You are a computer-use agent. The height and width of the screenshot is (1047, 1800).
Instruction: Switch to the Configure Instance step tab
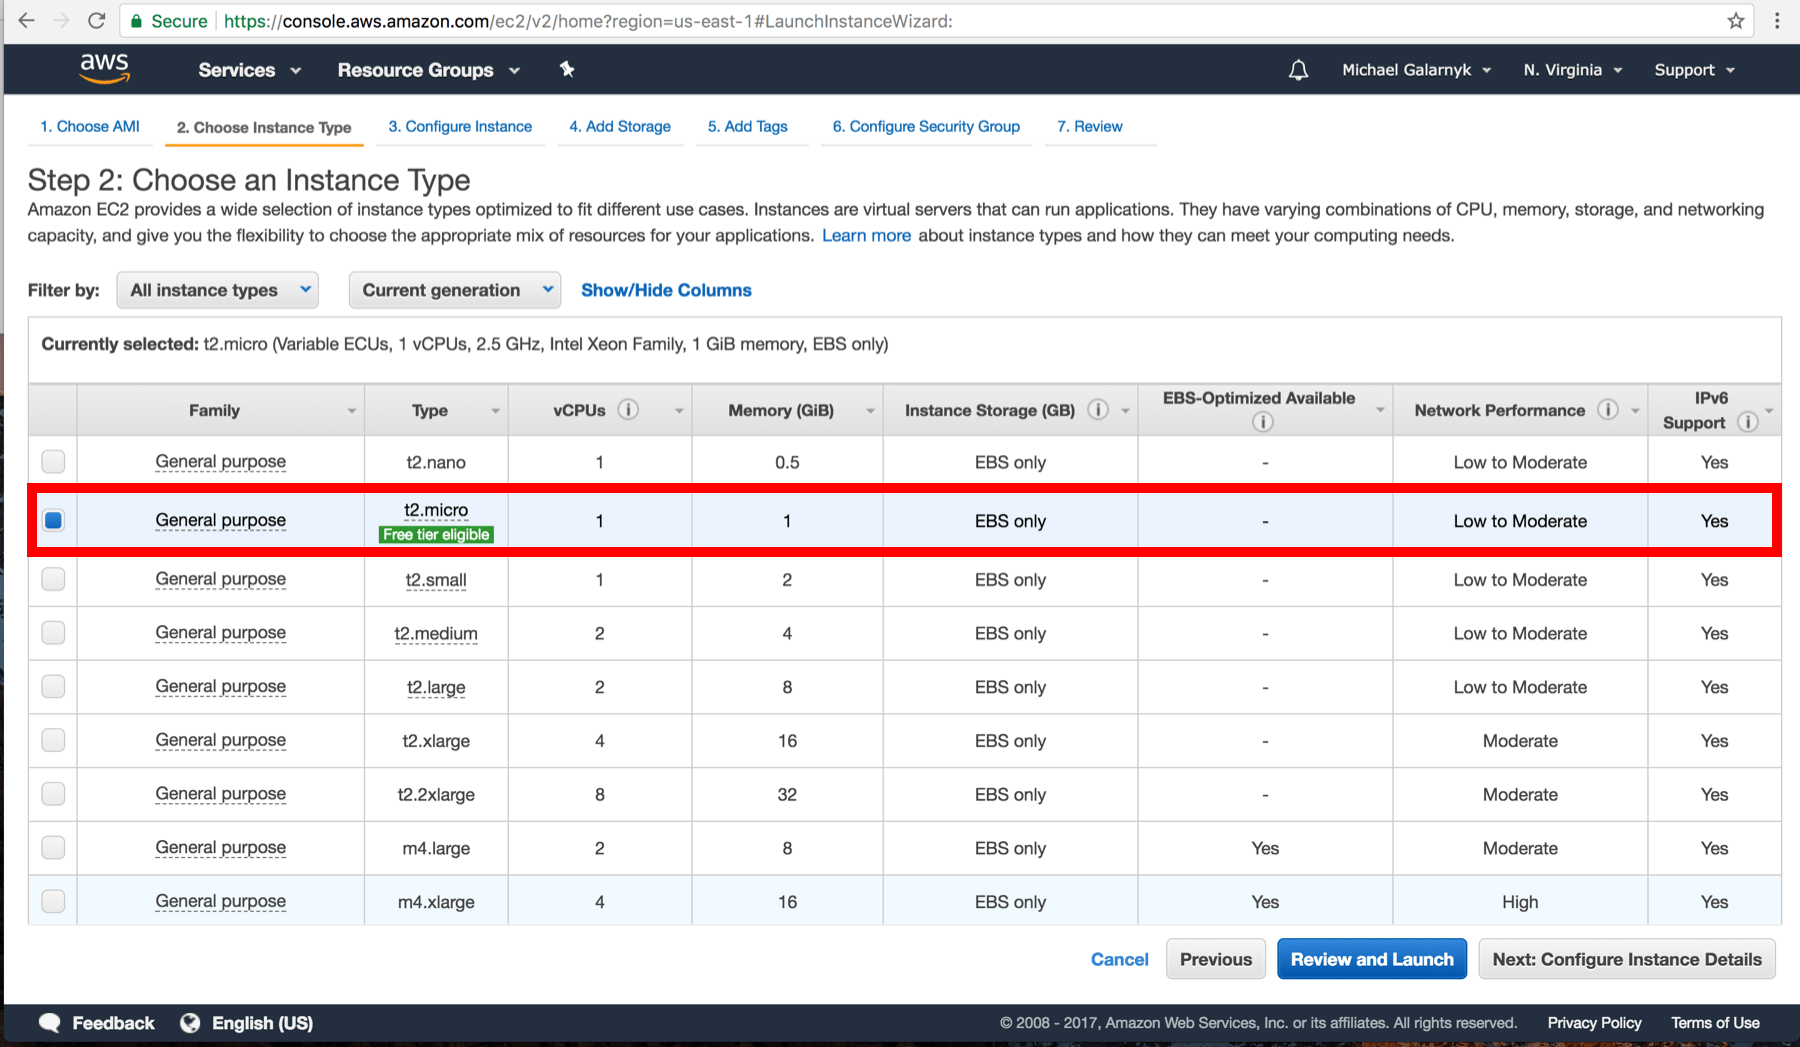click(x=460, y=126)
